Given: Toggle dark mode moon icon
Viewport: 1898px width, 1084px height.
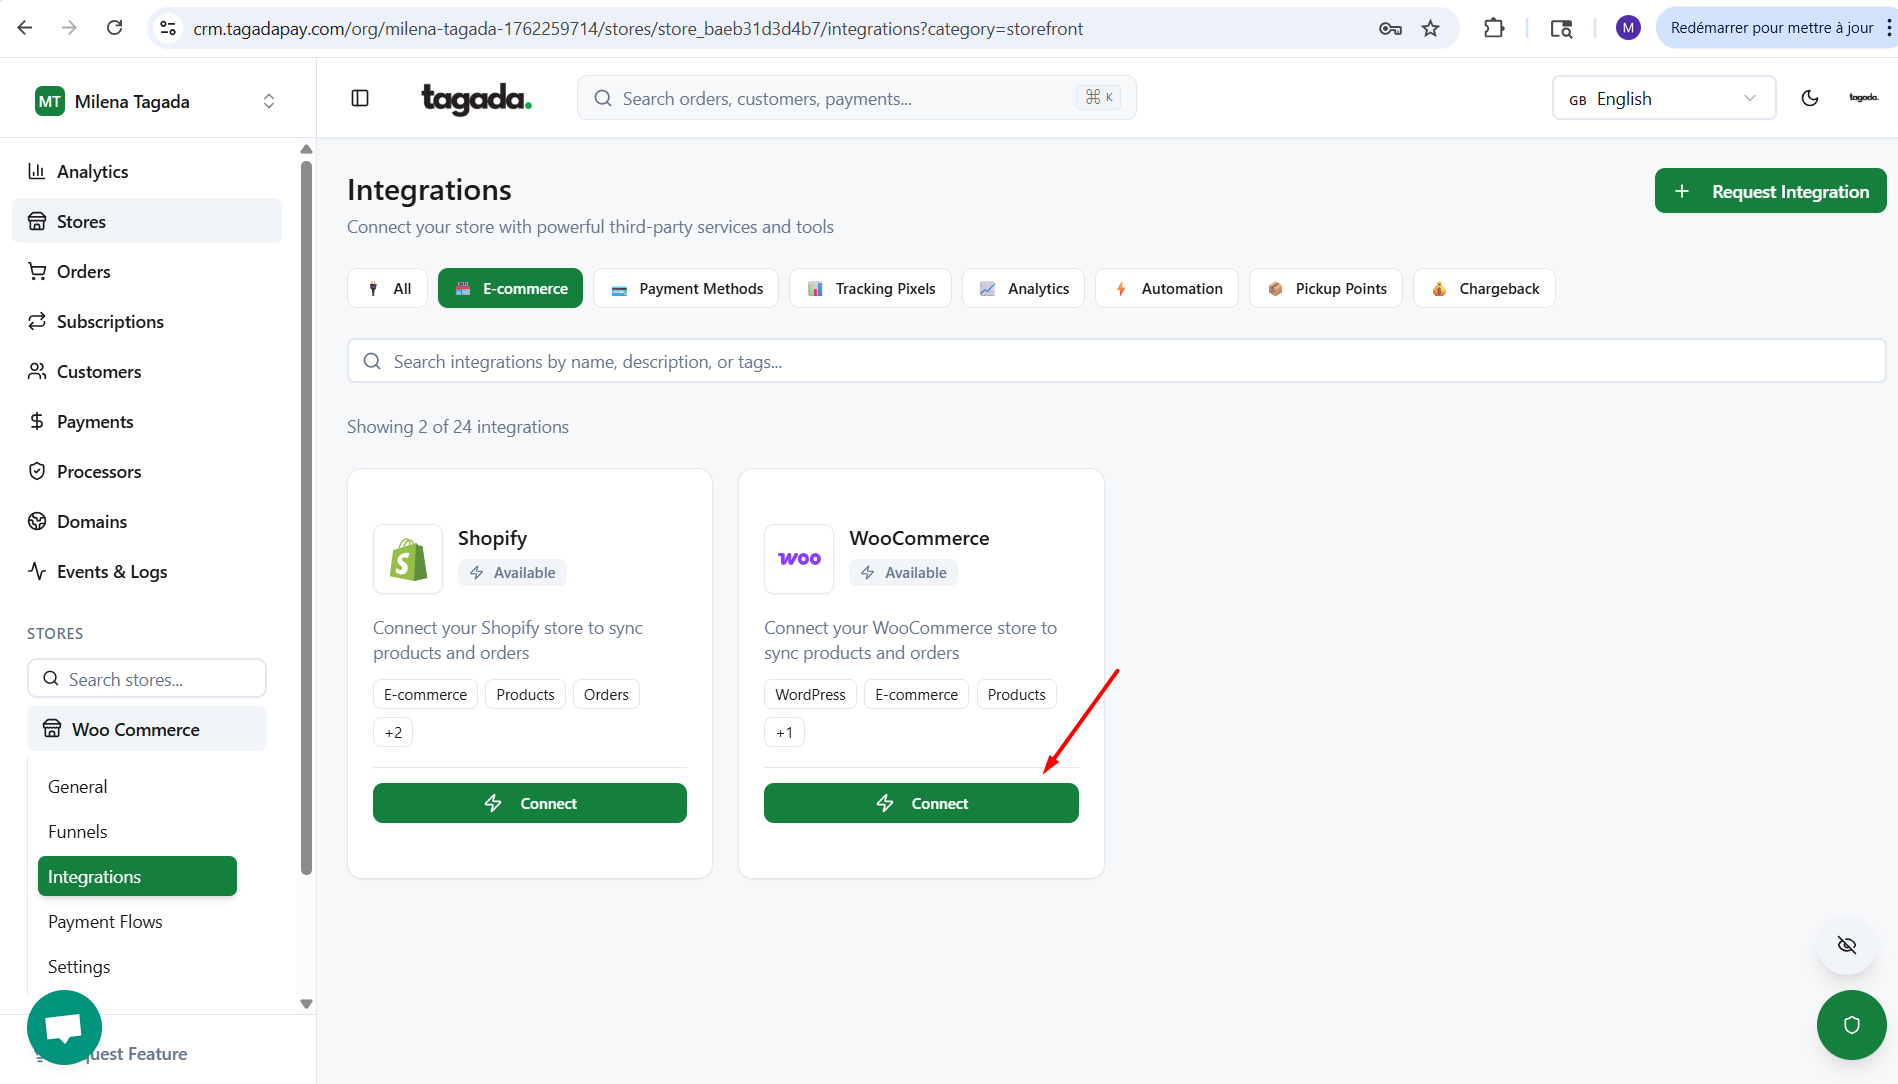Looking at the screenshot, I should [x=1809, y=98].
